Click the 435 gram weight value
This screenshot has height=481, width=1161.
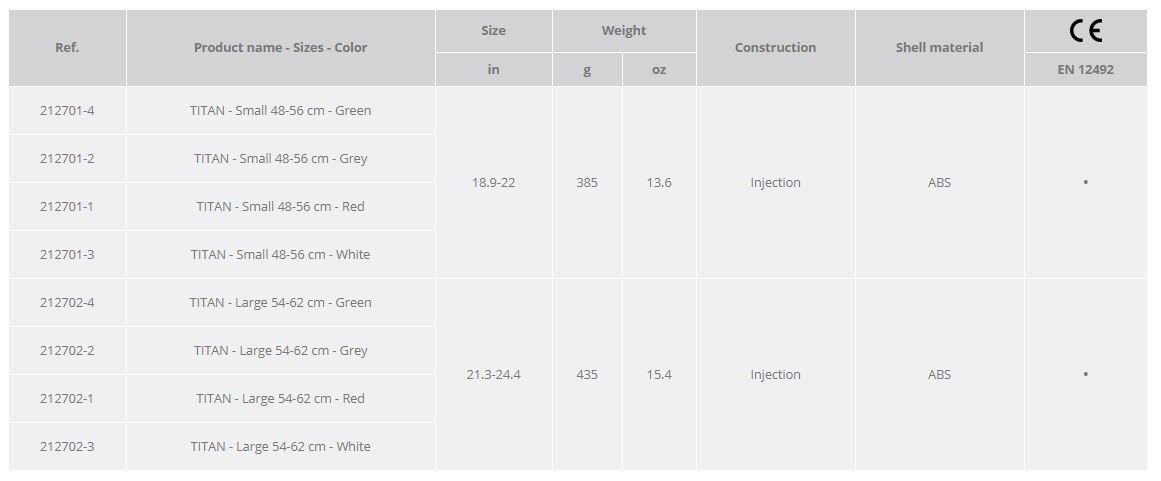(587, 374)
